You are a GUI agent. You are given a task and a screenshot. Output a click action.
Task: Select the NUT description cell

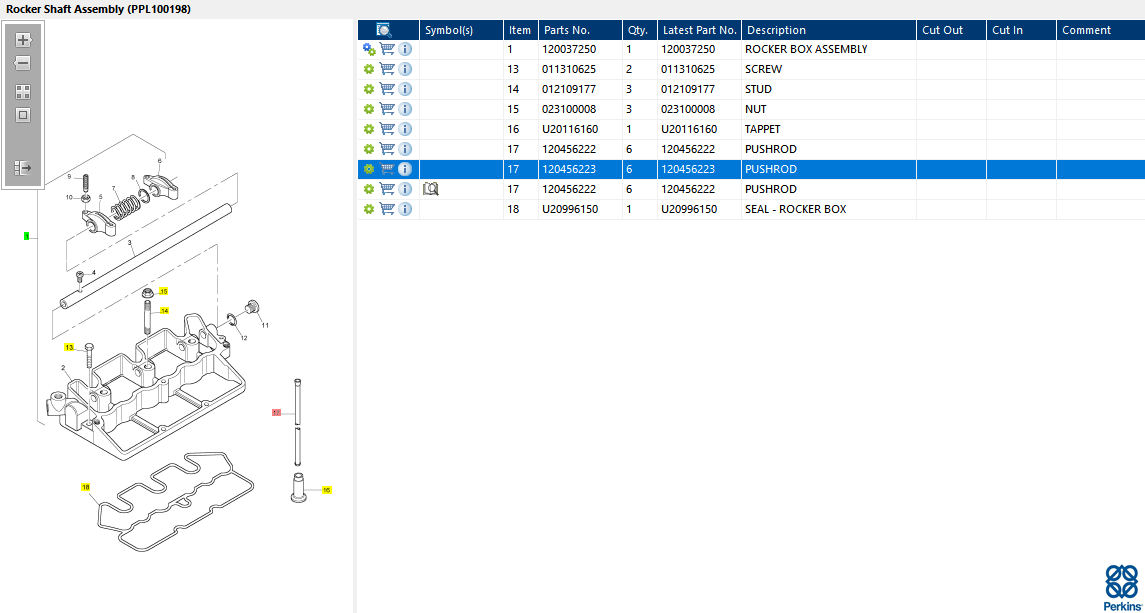point(829,110)
